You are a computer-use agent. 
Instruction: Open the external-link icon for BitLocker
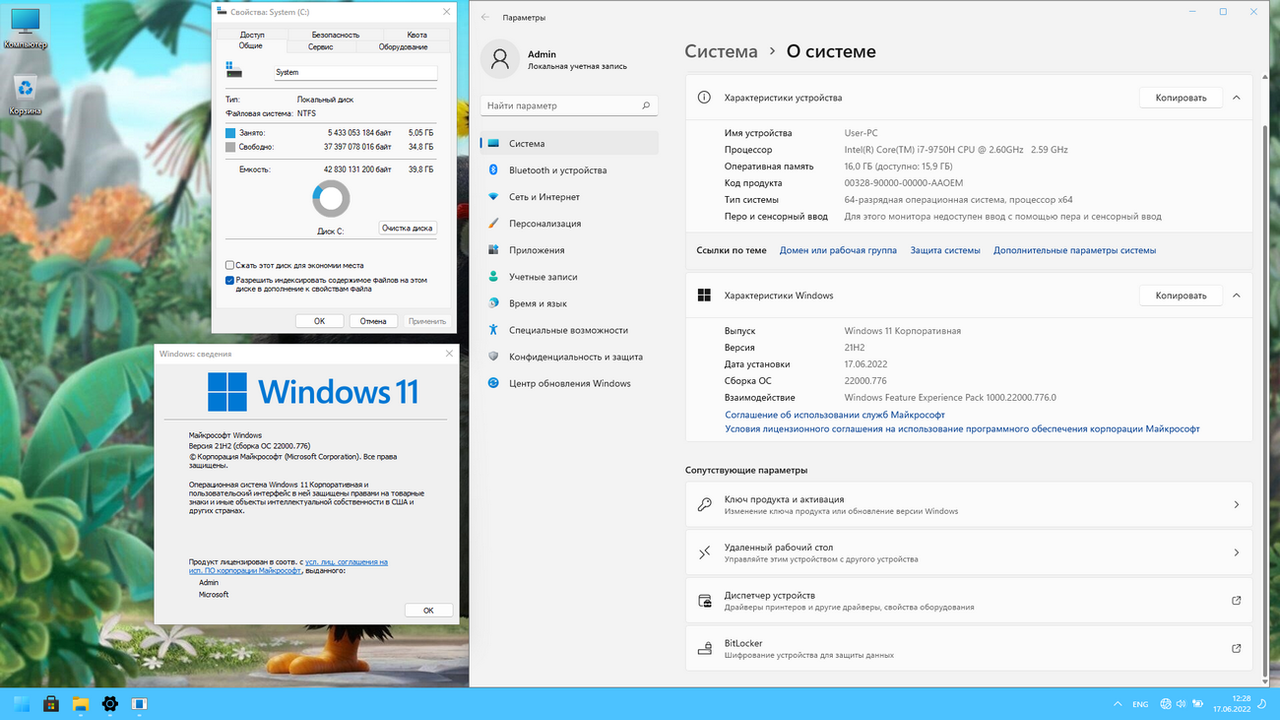(x=1236, y=648)
